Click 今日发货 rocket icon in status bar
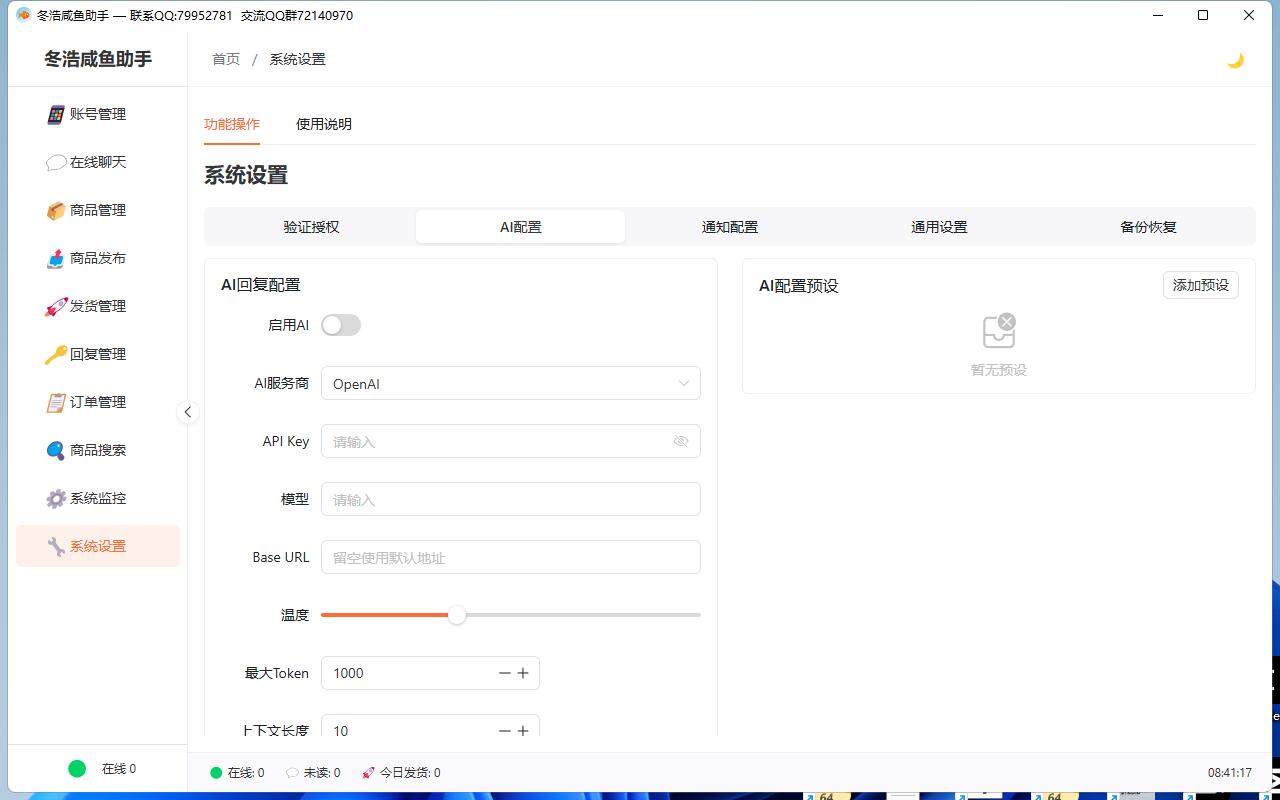 [x=368, y=773]
